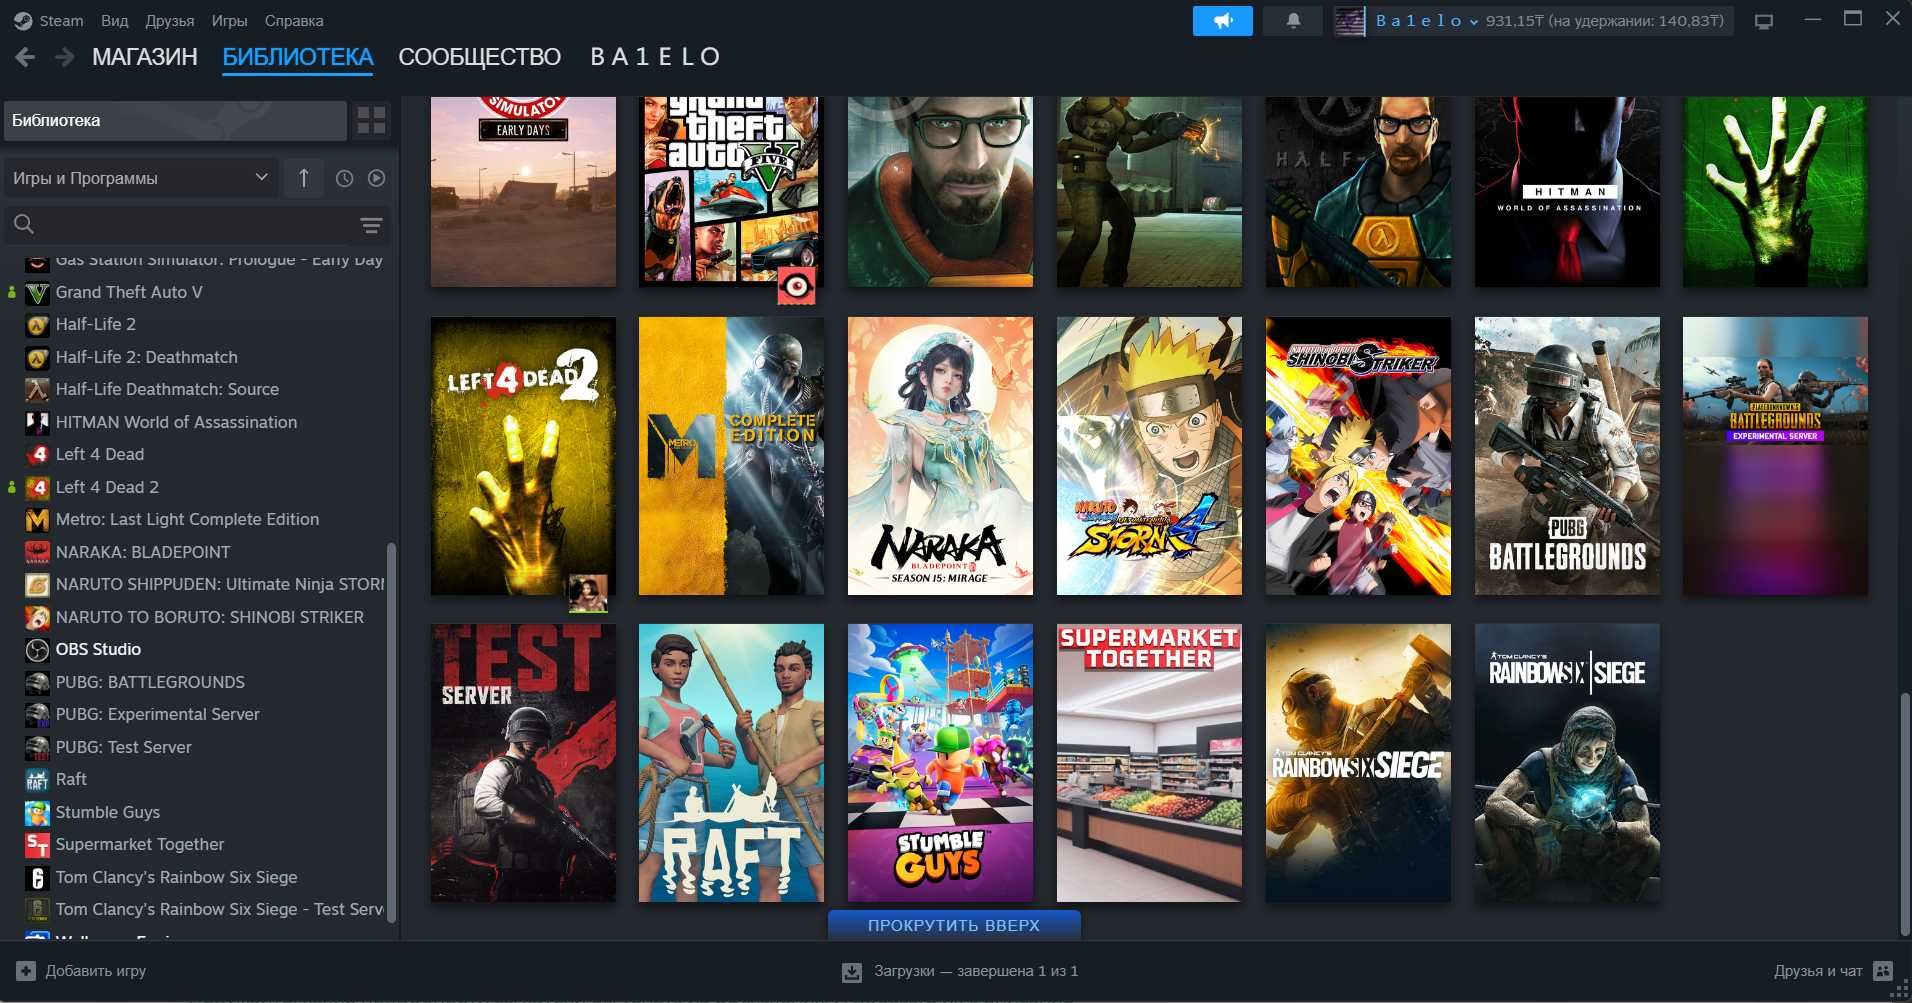Switch library to grid collections view icon
Viewport: 1912px width, 1003px height.
click(x=371, y=120)
